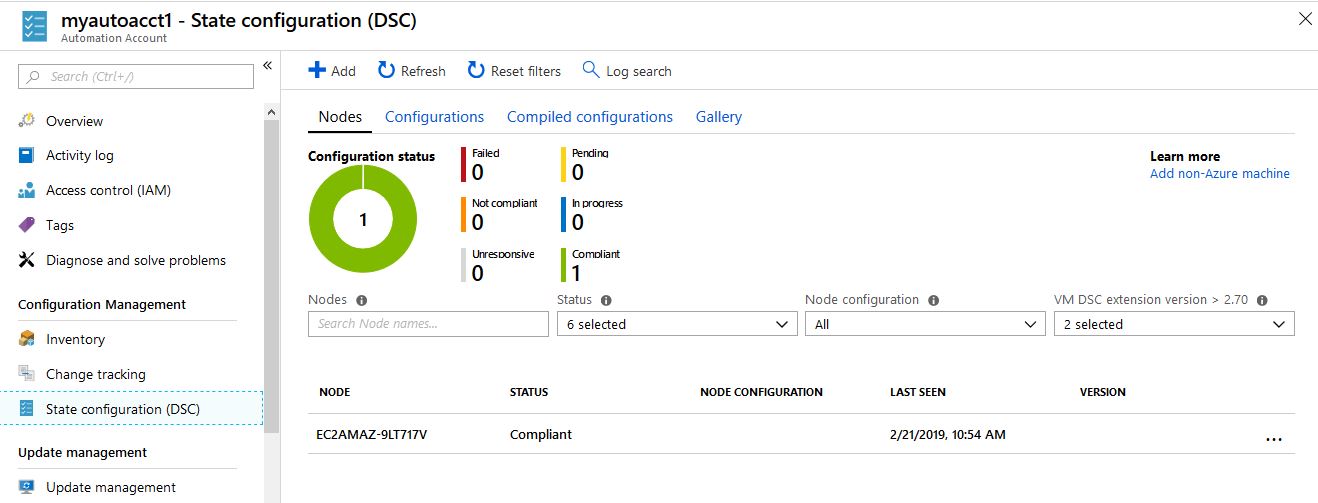Click the Search Node names field
Image resolution: width=1318 pixels, height=503 pixels.
click(x=428, y=324)
